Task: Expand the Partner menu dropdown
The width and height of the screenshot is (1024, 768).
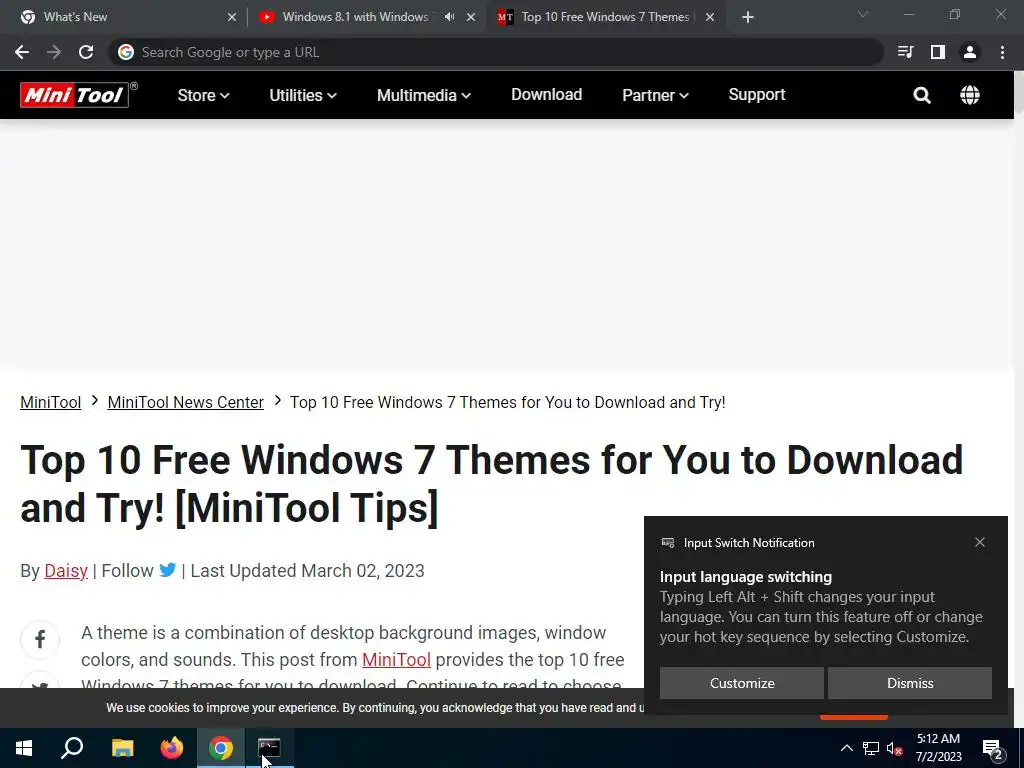Action: 655,95
